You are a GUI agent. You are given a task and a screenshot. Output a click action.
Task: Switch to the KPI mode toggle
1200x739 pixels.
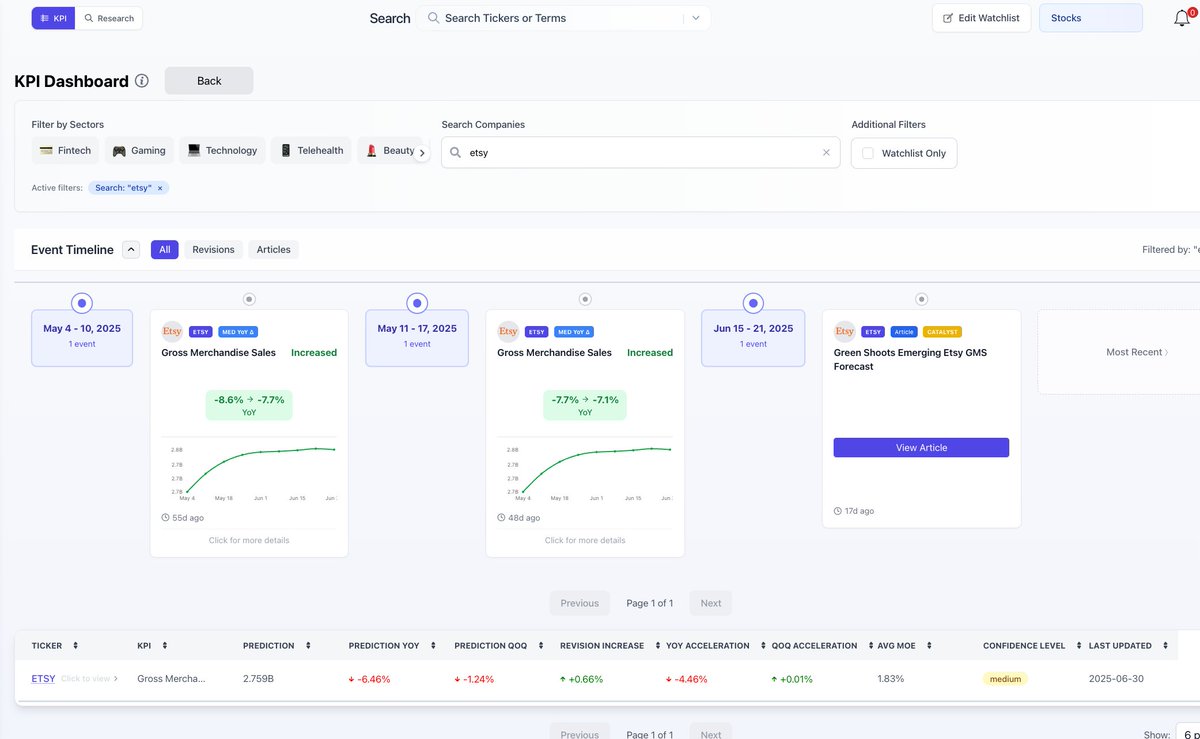tap(53, 18)
